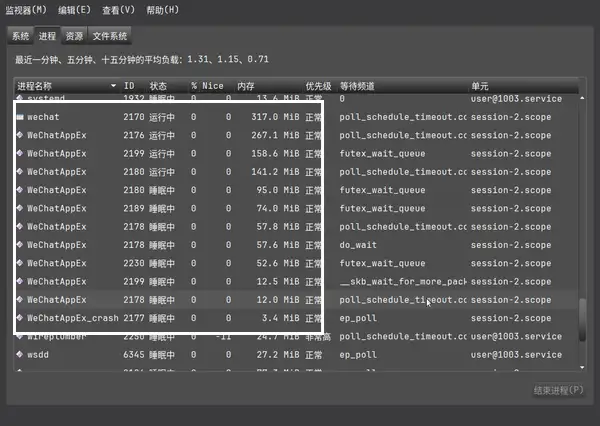The width and height of the screenshot is (600, 426).
Task: Click the icon of the 57.8 MiB WeChatAppEx row
Action: [20, 227]
